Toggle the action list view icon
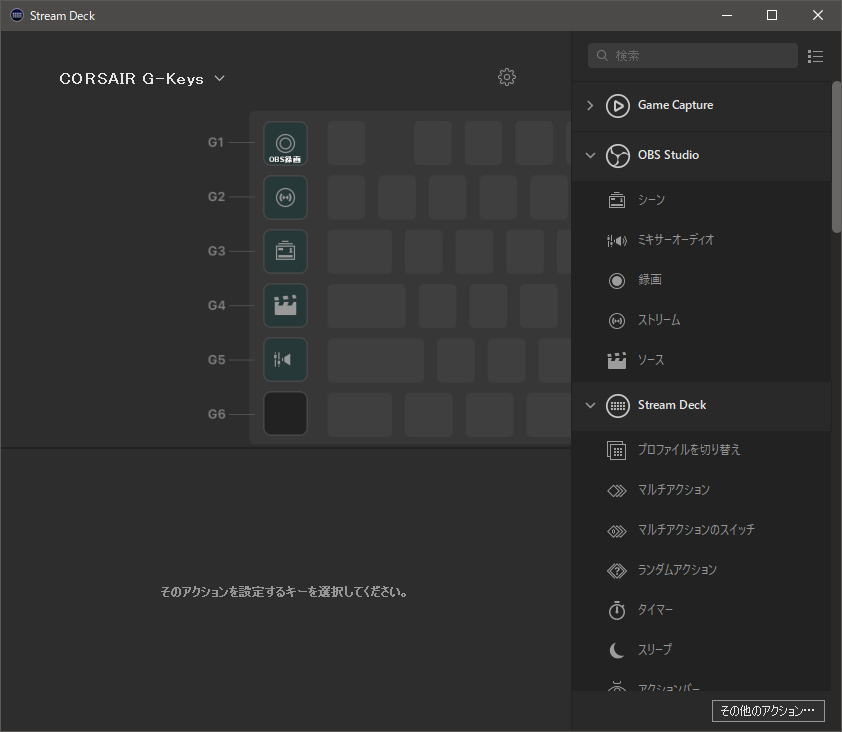This screenshot has width=842, height=732. tap(815, 56)
